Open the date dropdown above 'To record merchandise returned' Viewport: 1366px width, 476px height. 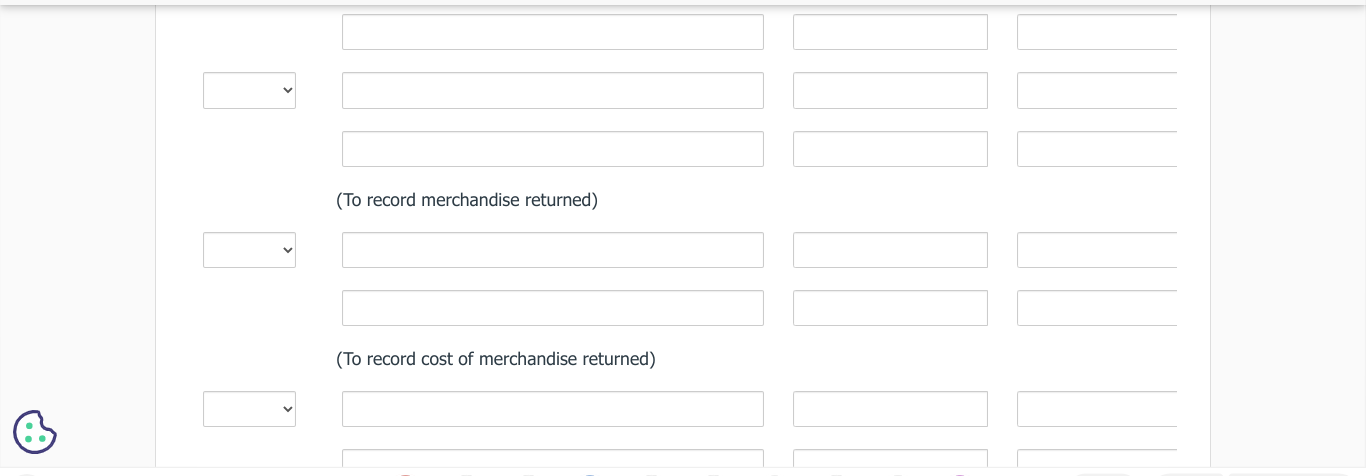click(x=249, y=91)
